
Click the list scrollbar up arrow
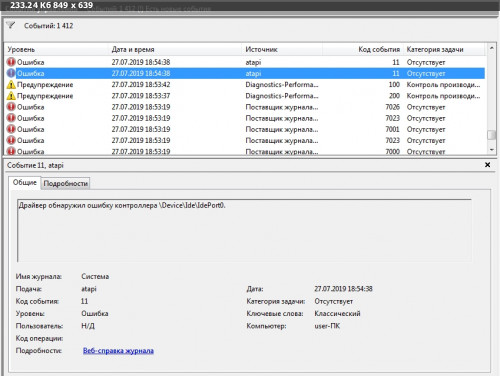pos(491,48)
